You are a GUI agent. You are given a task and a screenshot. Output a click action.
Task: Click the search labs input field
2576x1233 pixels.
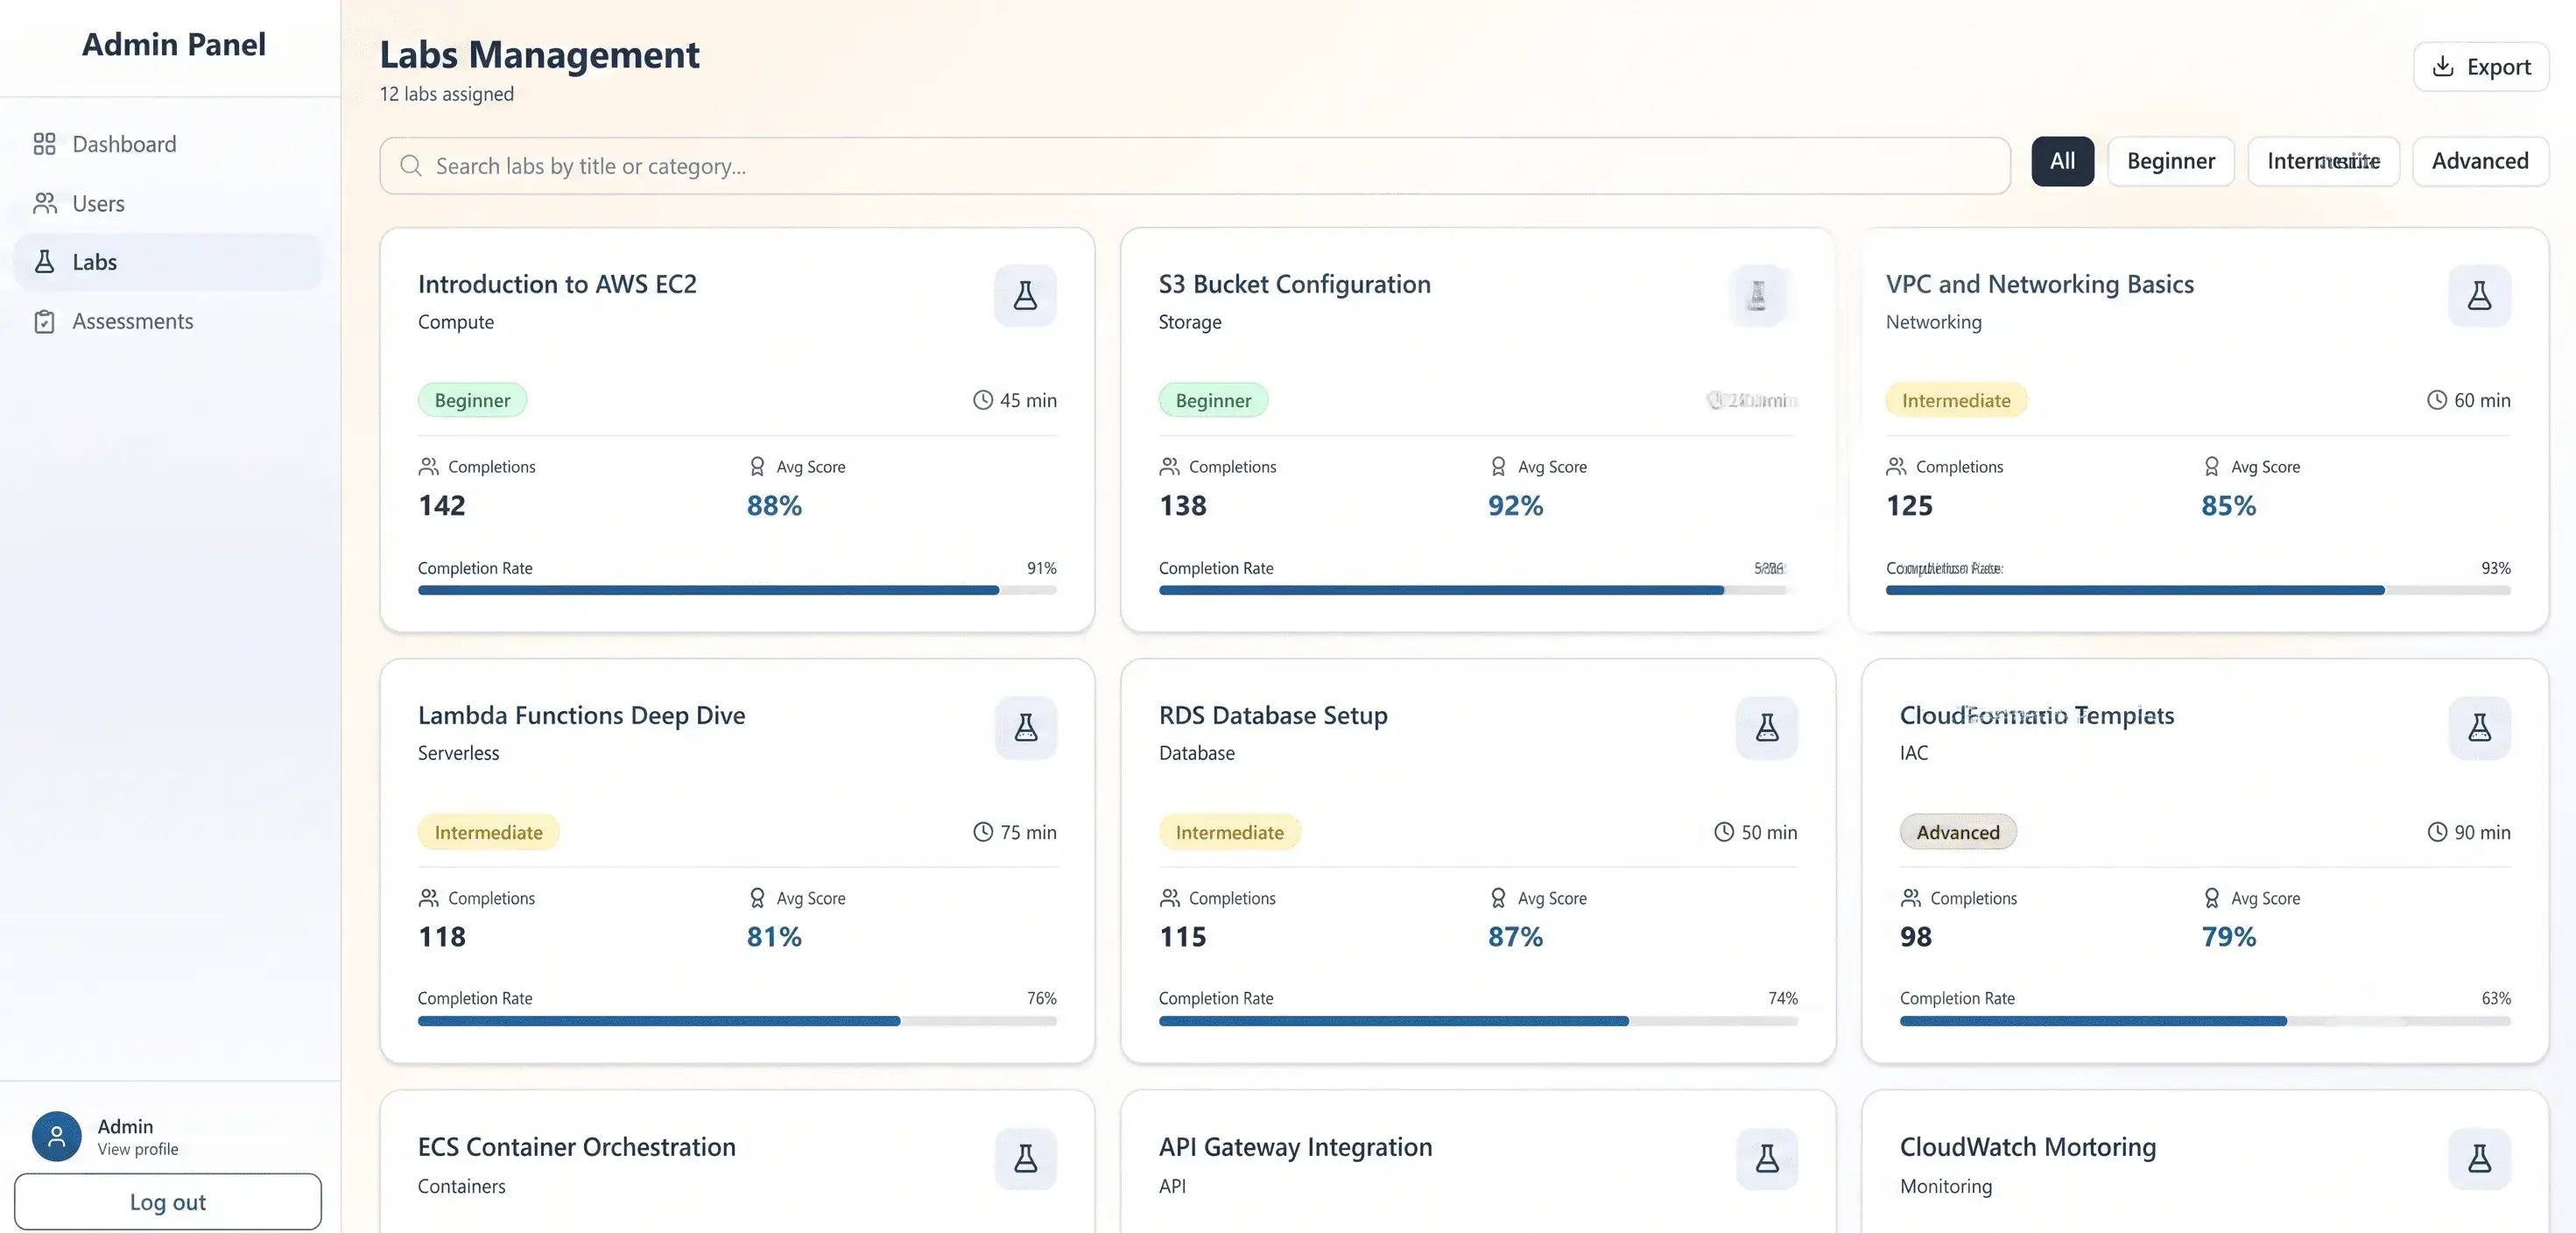point(1195,166)
